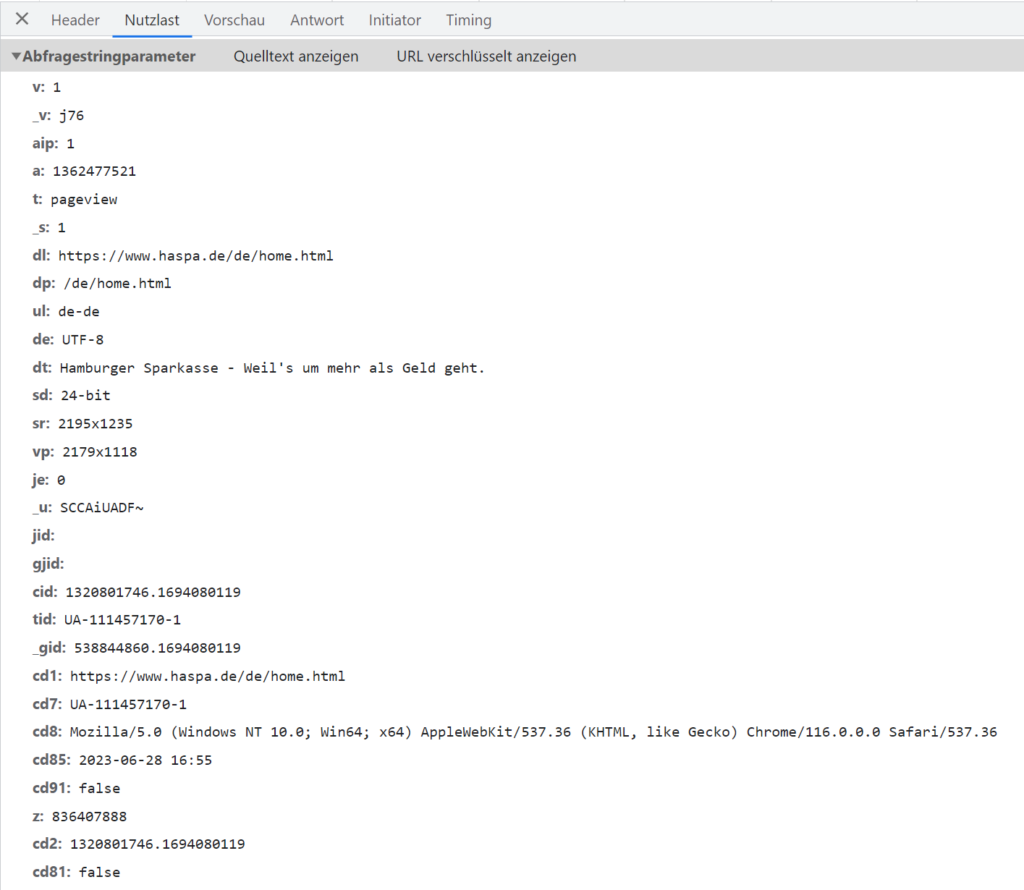Click the je: 0 parameter

(49, 479)
